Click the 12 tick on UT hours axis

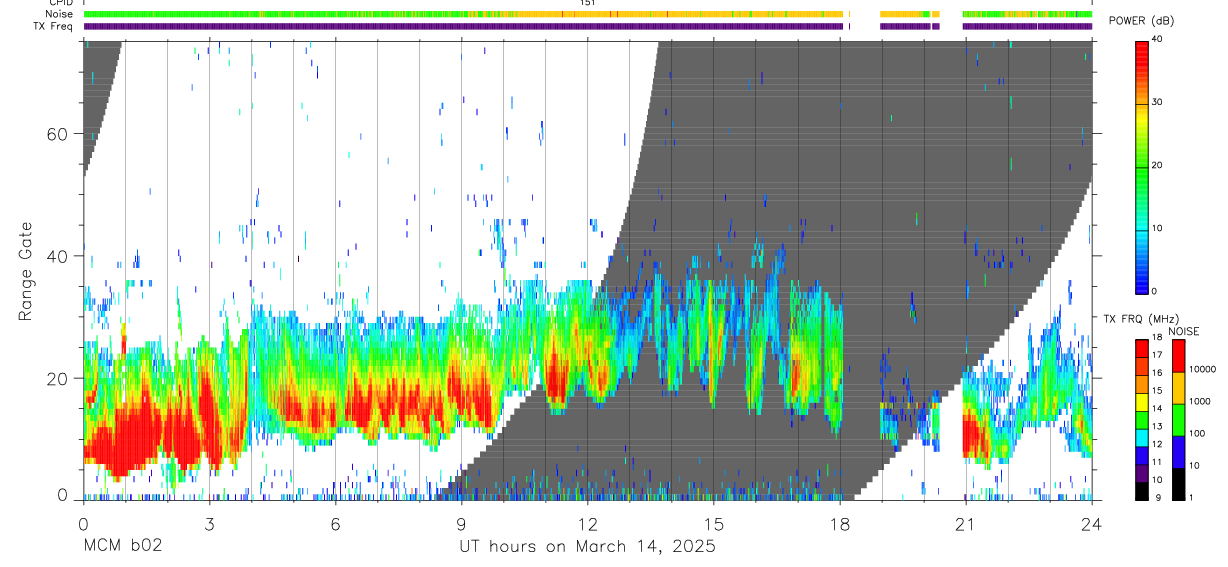coord(587,523)
